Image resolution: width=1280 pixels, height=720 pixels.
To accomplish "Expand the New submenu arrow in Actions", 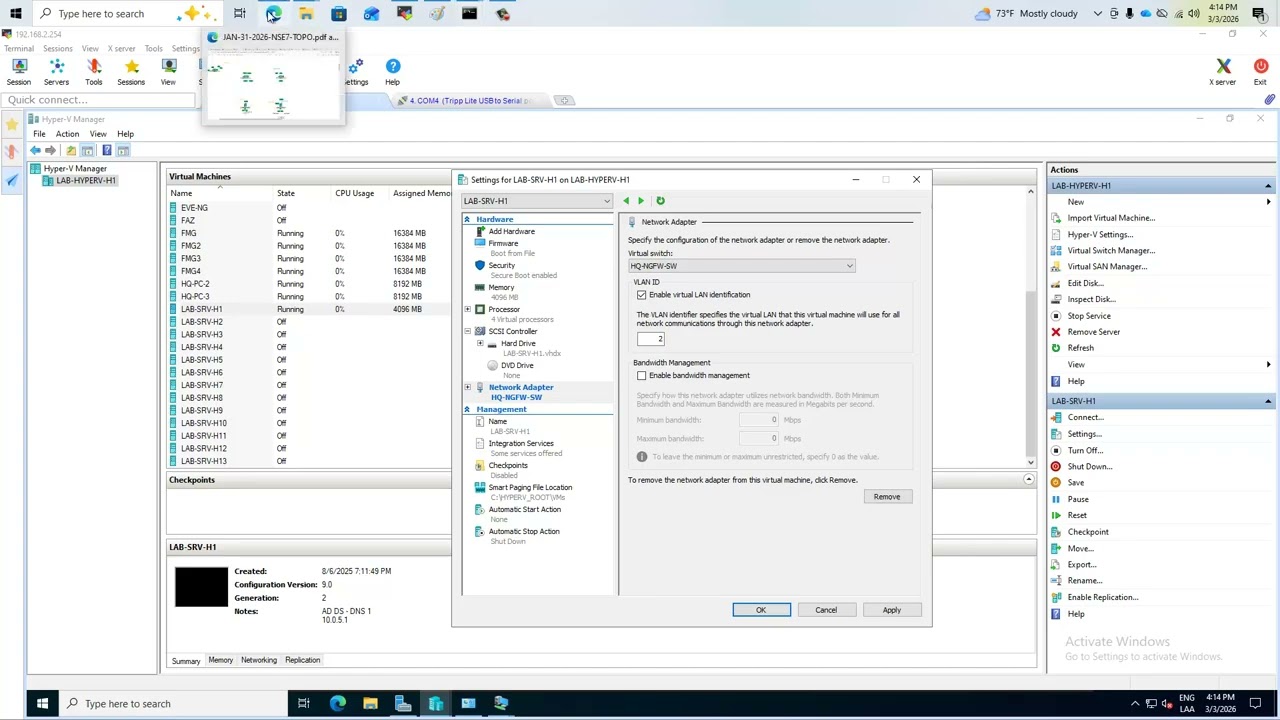I will tap(1268, 202).
